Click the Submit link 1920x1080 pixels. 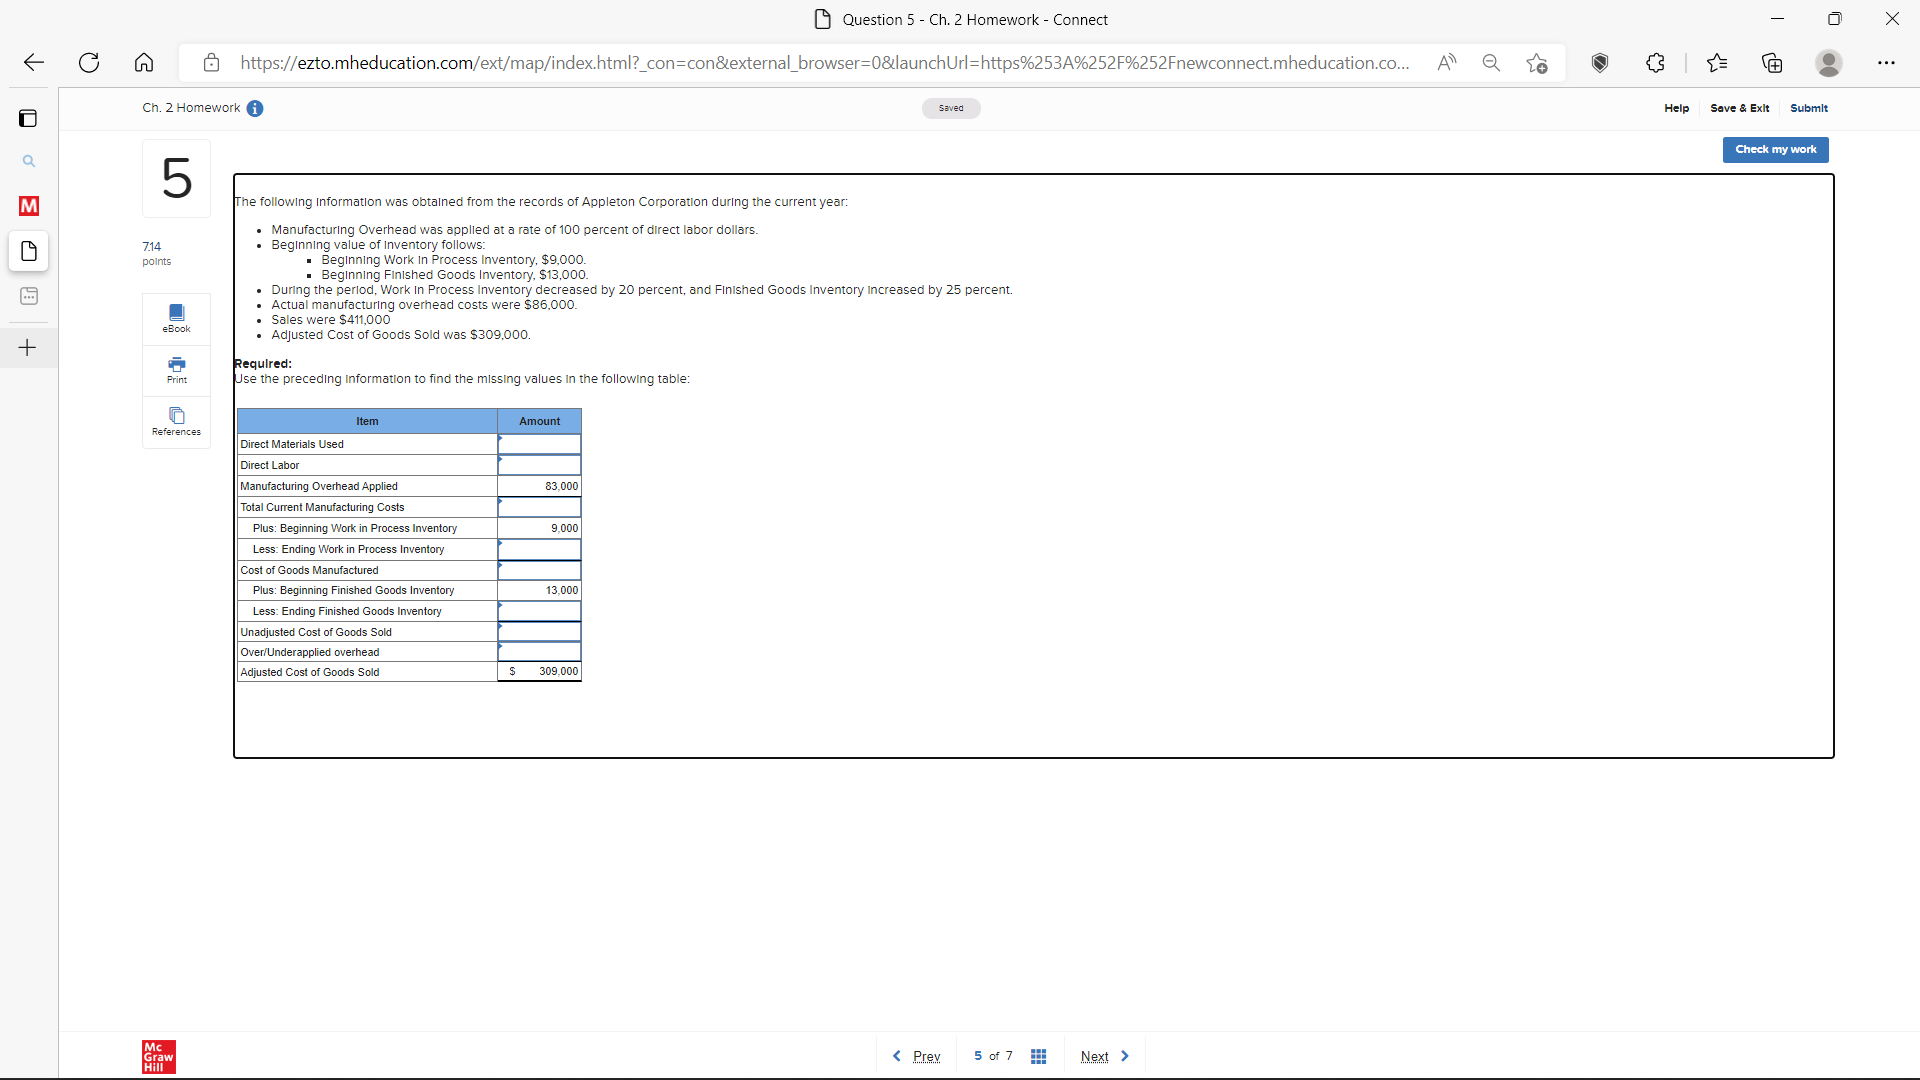click(x=1810, y=108)
